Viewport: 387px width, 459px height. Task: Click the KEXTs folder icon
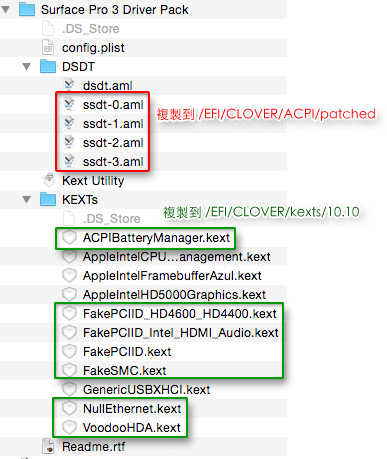(x=48, y=199)
